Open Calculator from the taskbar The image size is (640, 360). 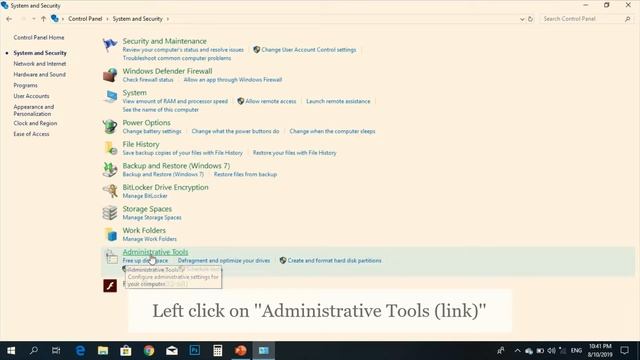(x=218, y=351)
